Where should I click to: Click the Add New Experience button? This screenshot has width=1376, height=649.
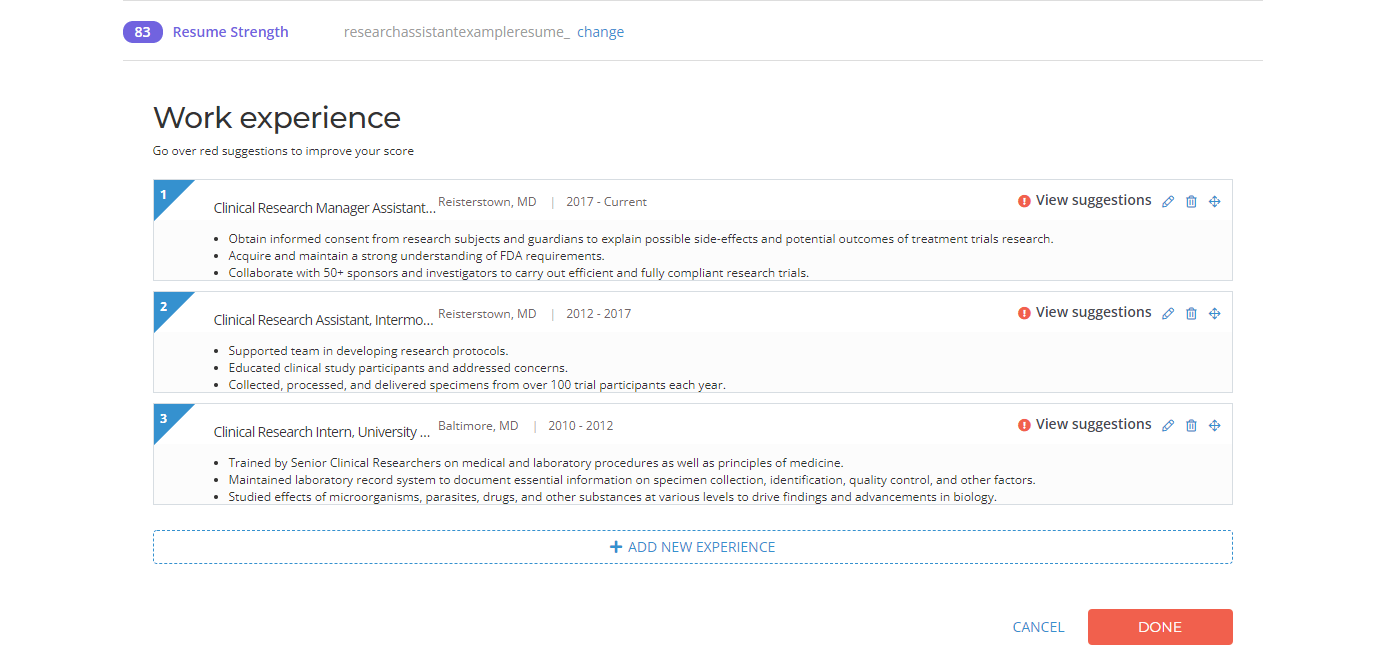[692, 547]
